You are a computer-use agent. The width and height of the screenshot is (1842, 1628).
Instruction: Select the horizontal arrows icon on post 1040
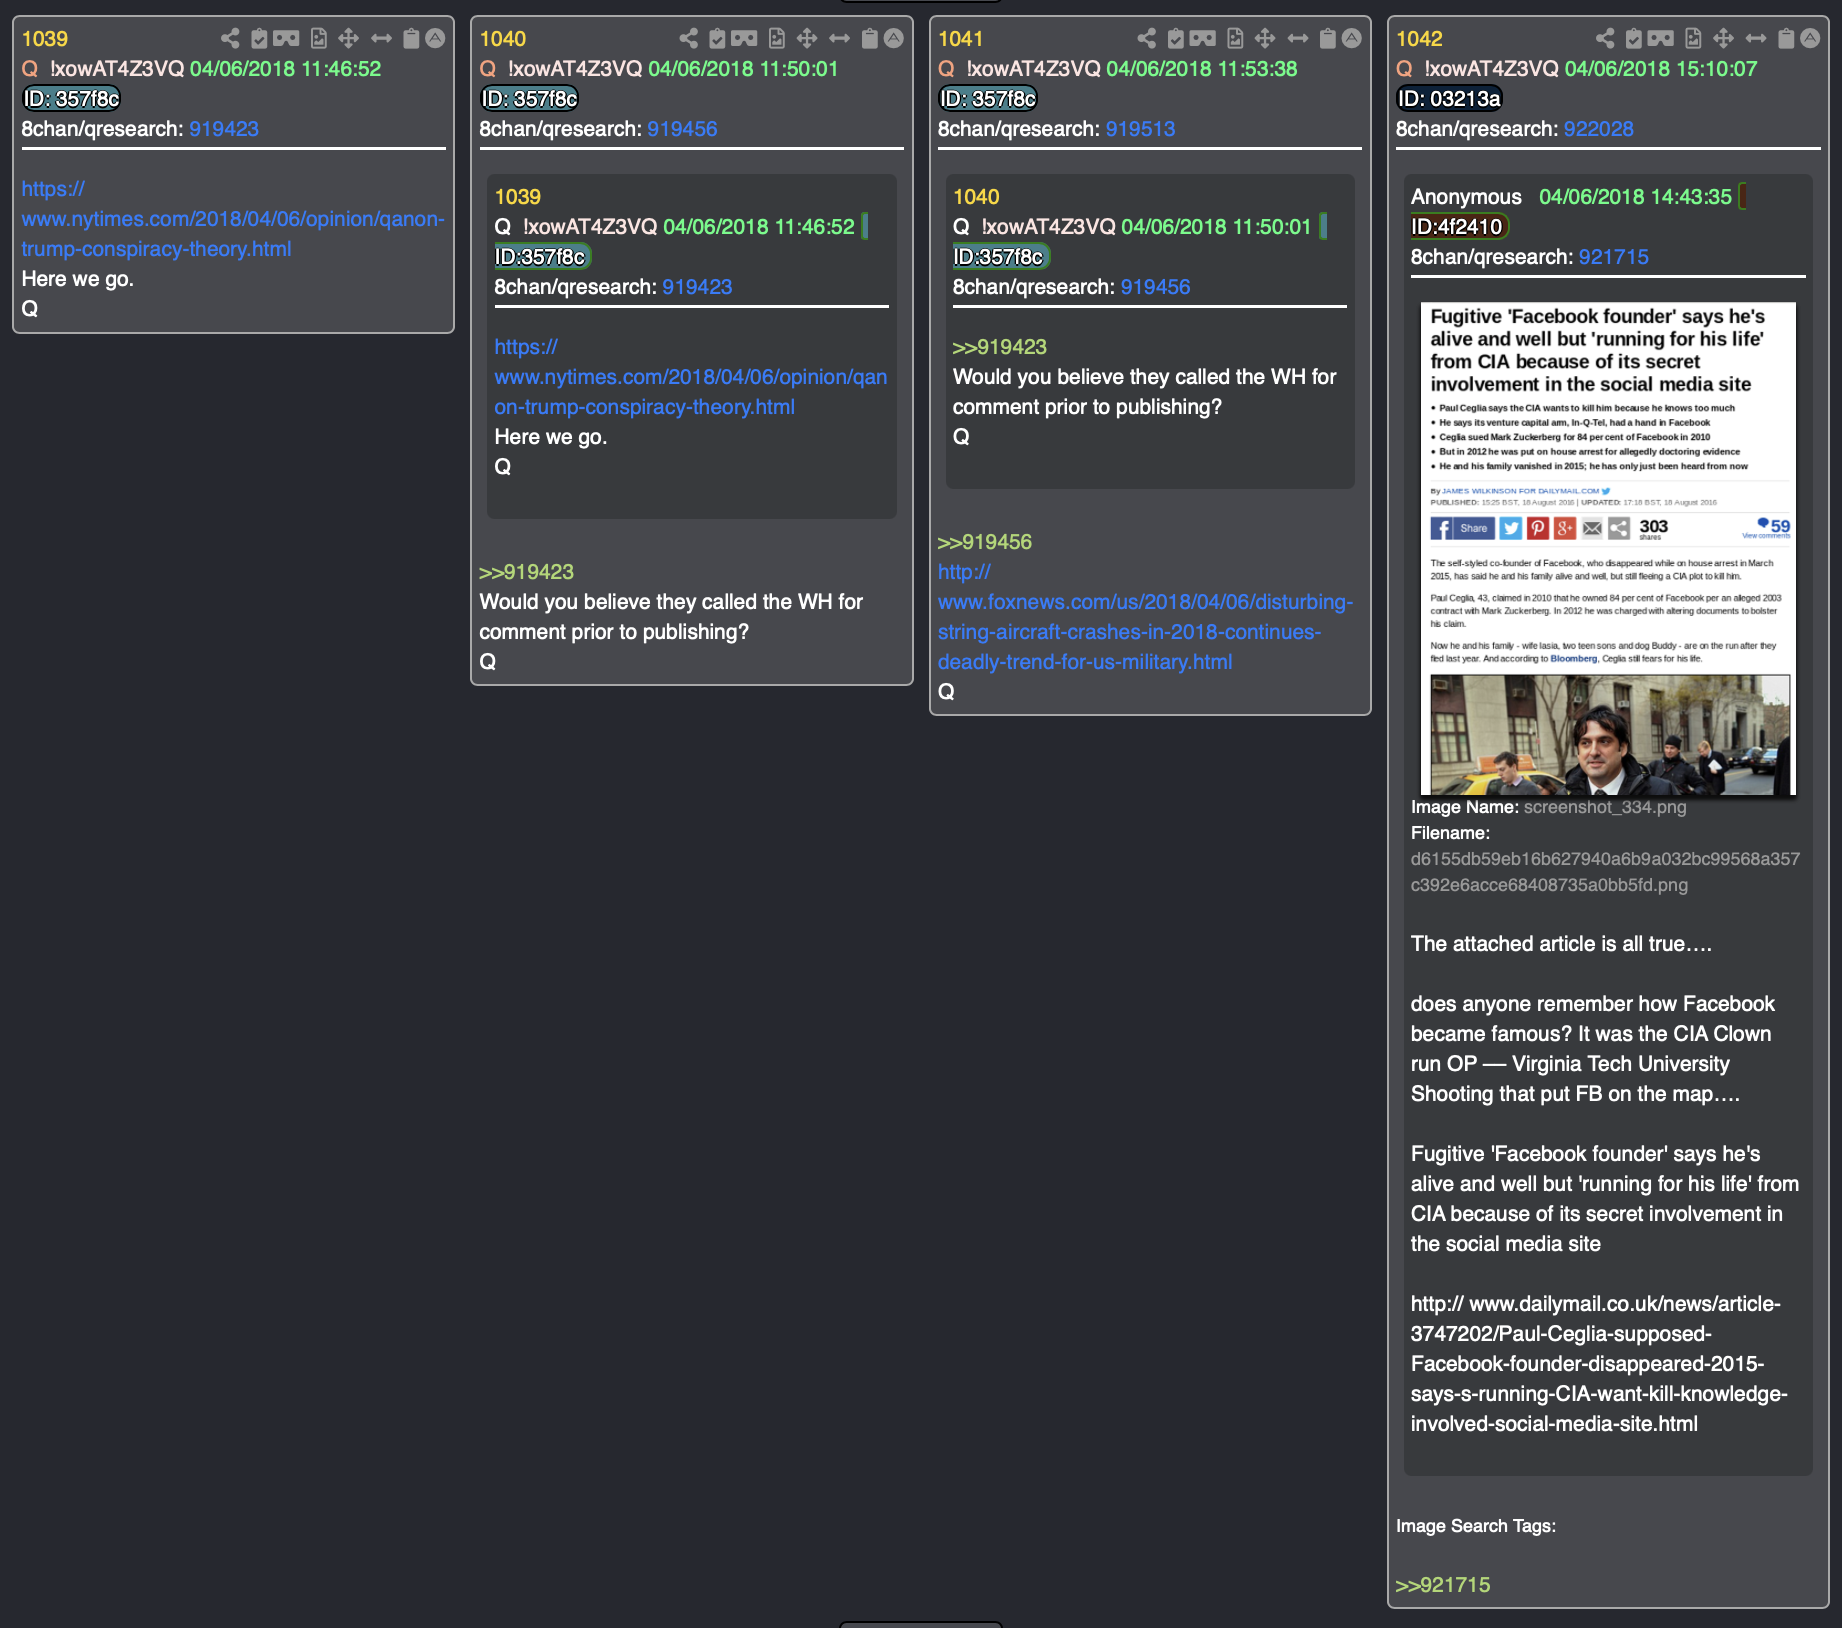coord(840,38)
